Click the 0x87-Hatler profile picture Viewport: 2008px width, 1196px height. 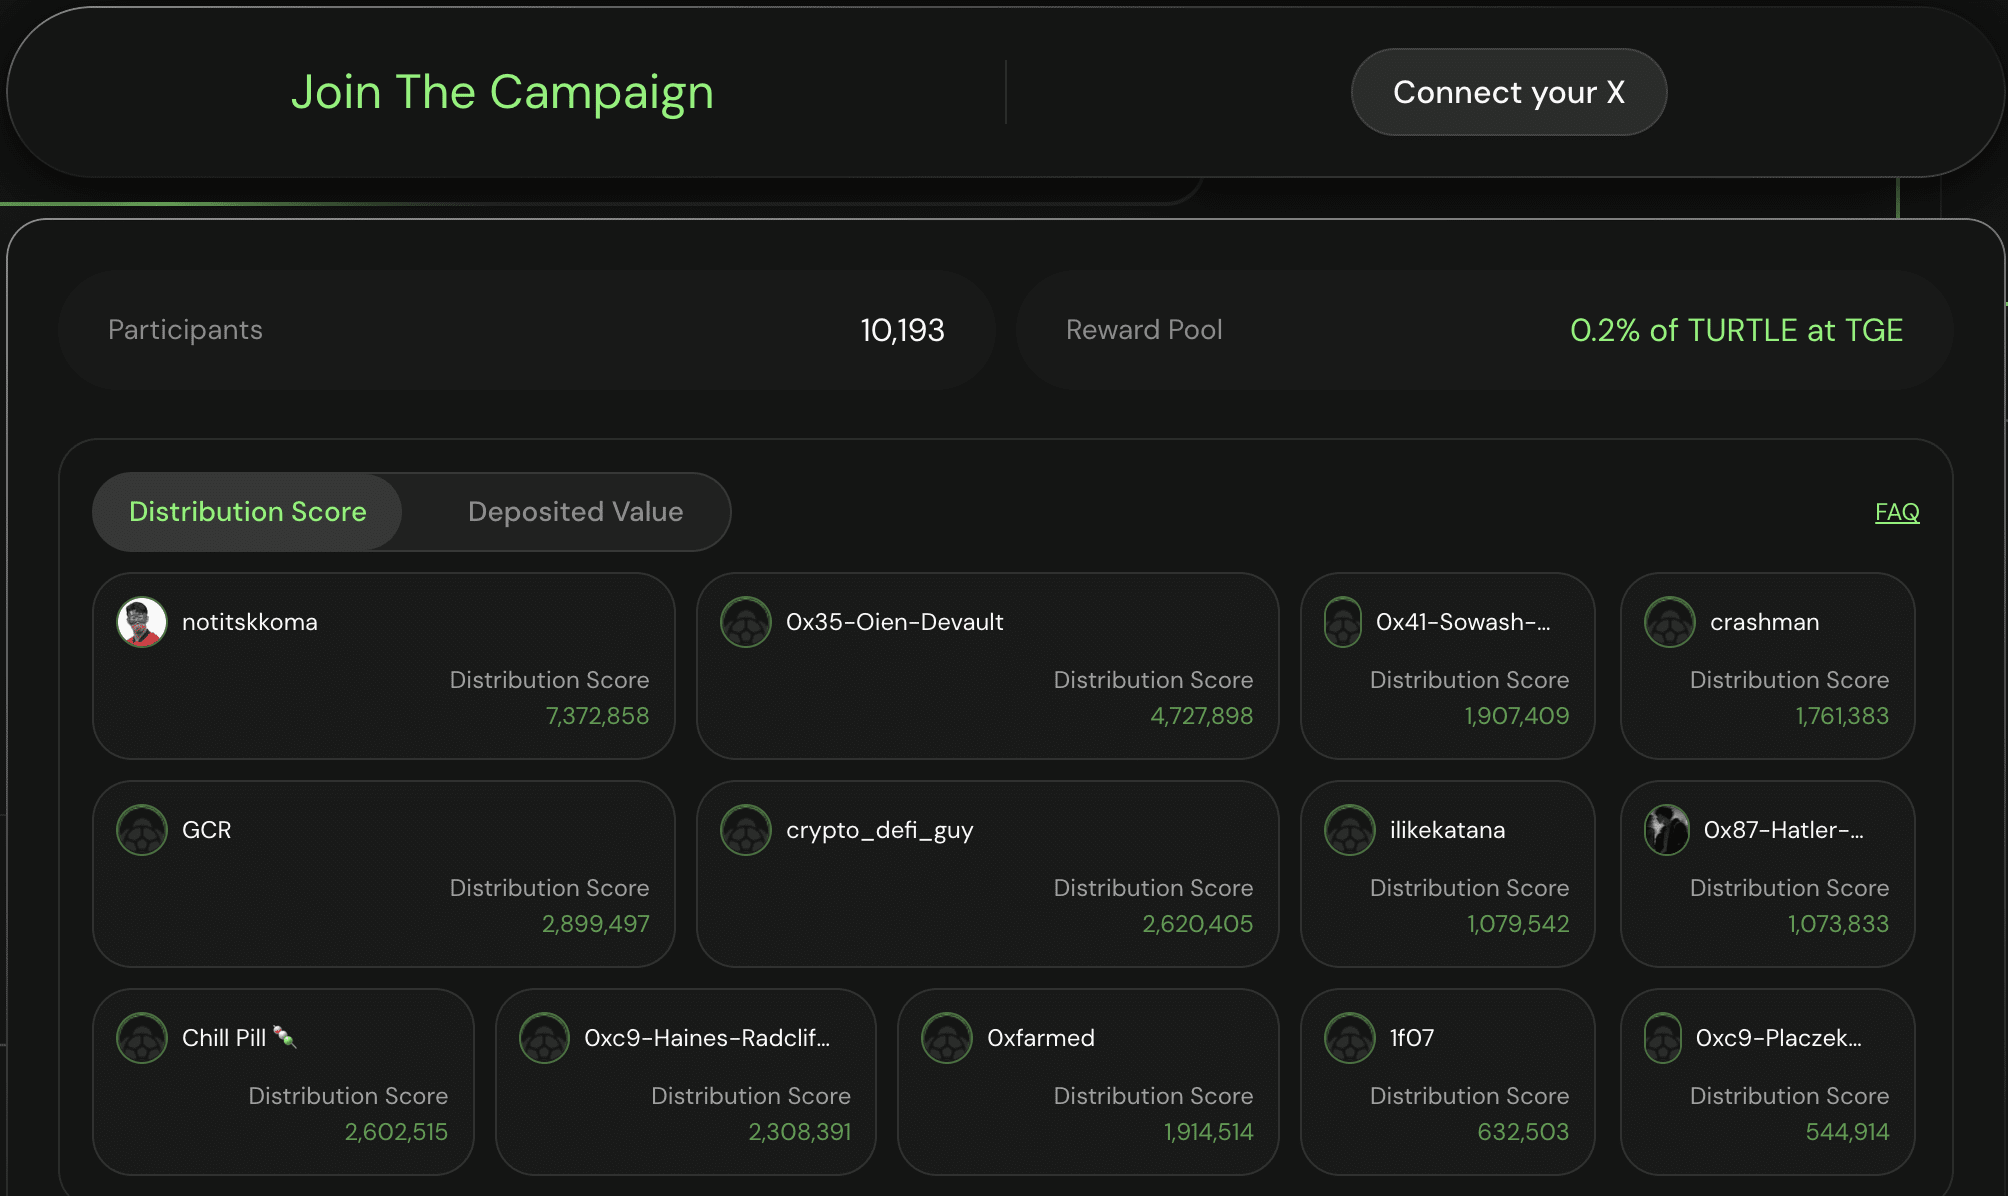click(x=1667, y=830)
